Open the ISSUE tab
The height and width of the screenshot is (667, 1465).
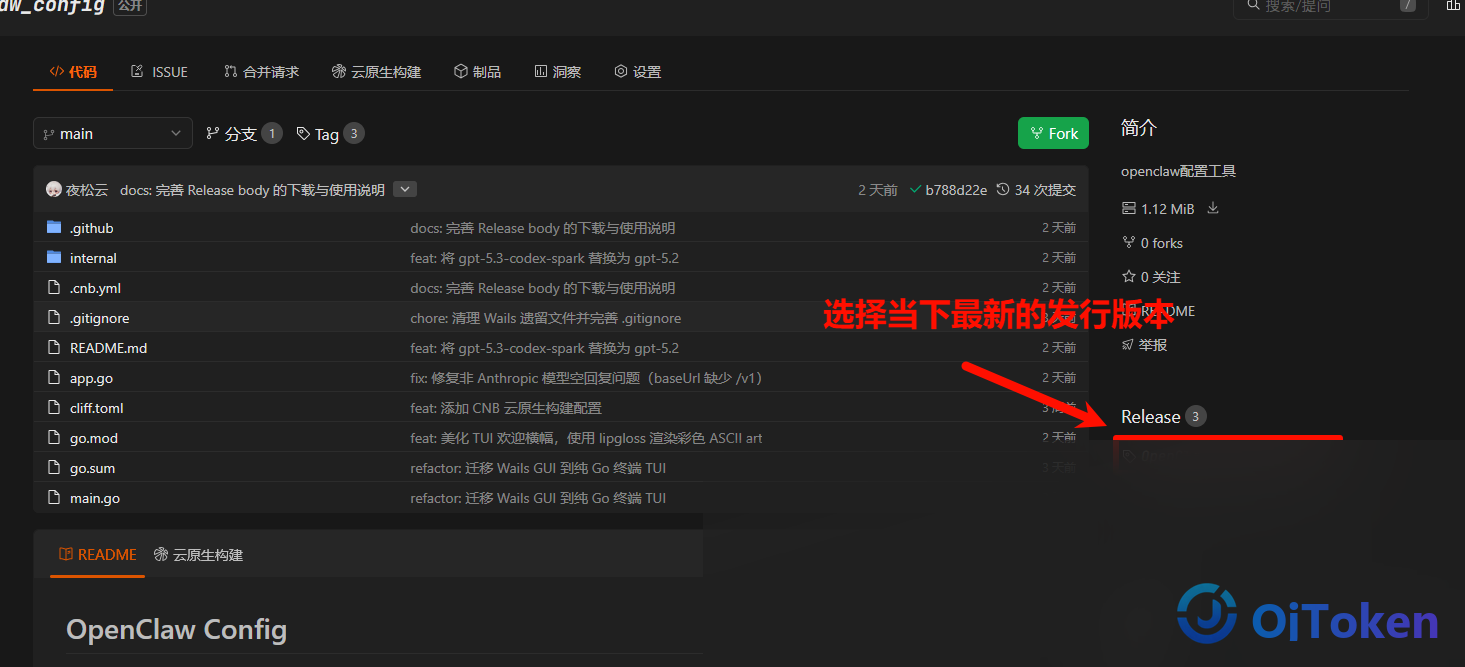(159, 72)
